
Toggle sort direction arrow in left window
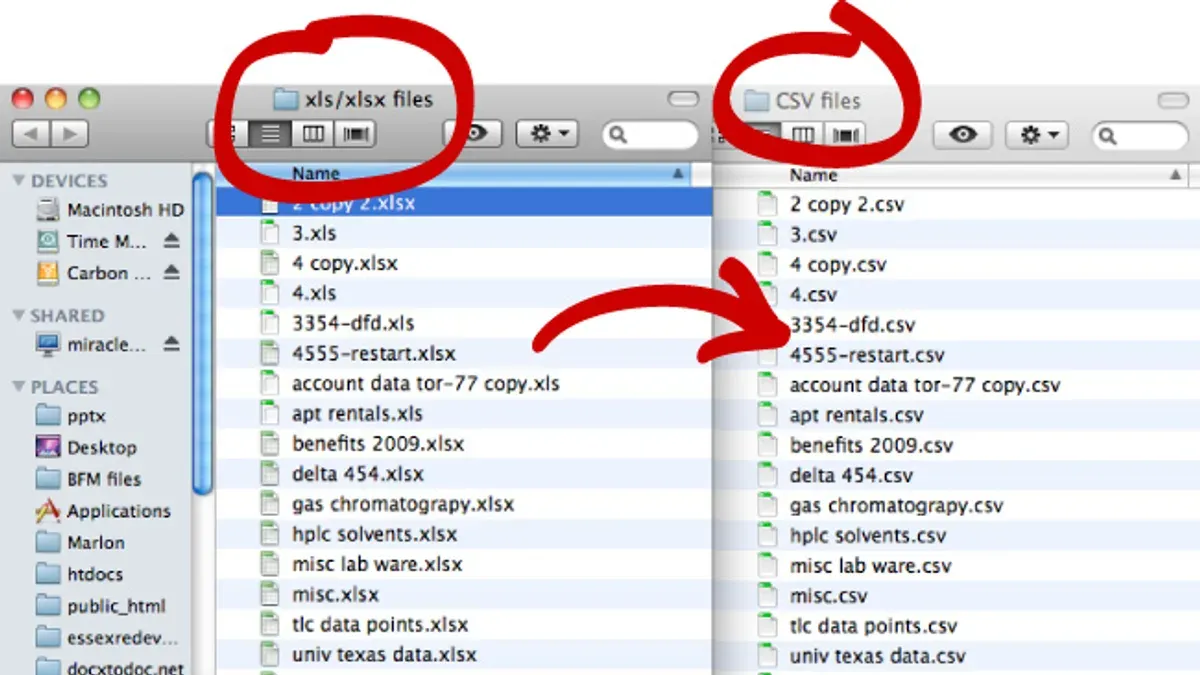click(x=680, y=174)
